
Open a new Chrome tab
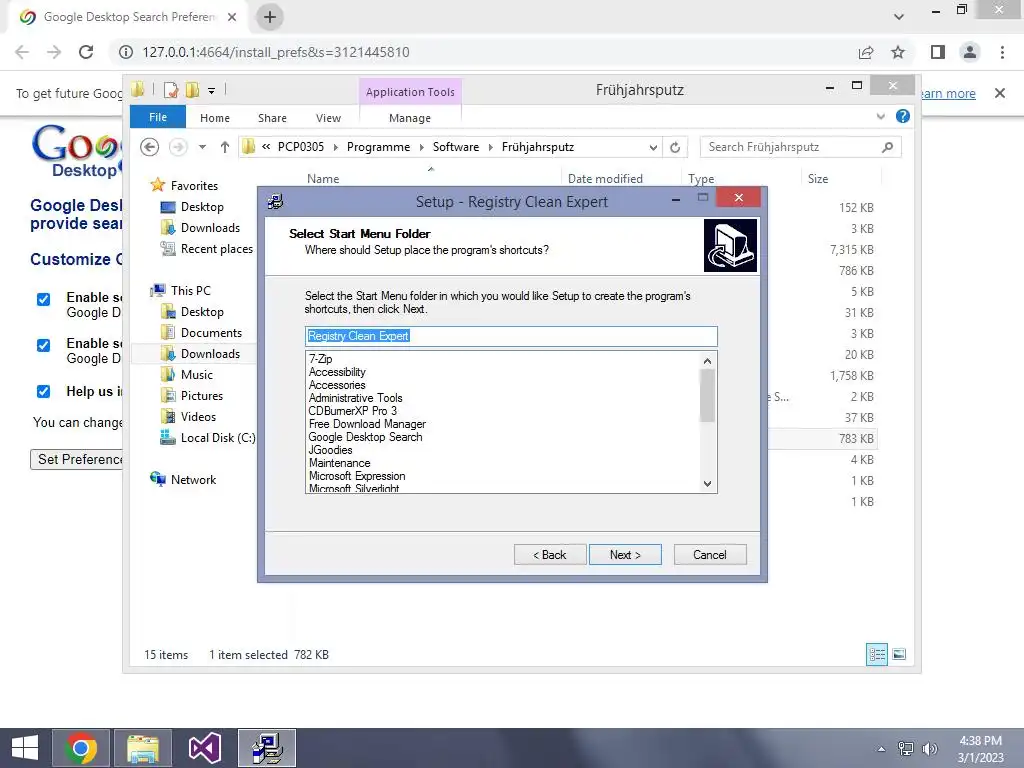click(x=270, y=17)
